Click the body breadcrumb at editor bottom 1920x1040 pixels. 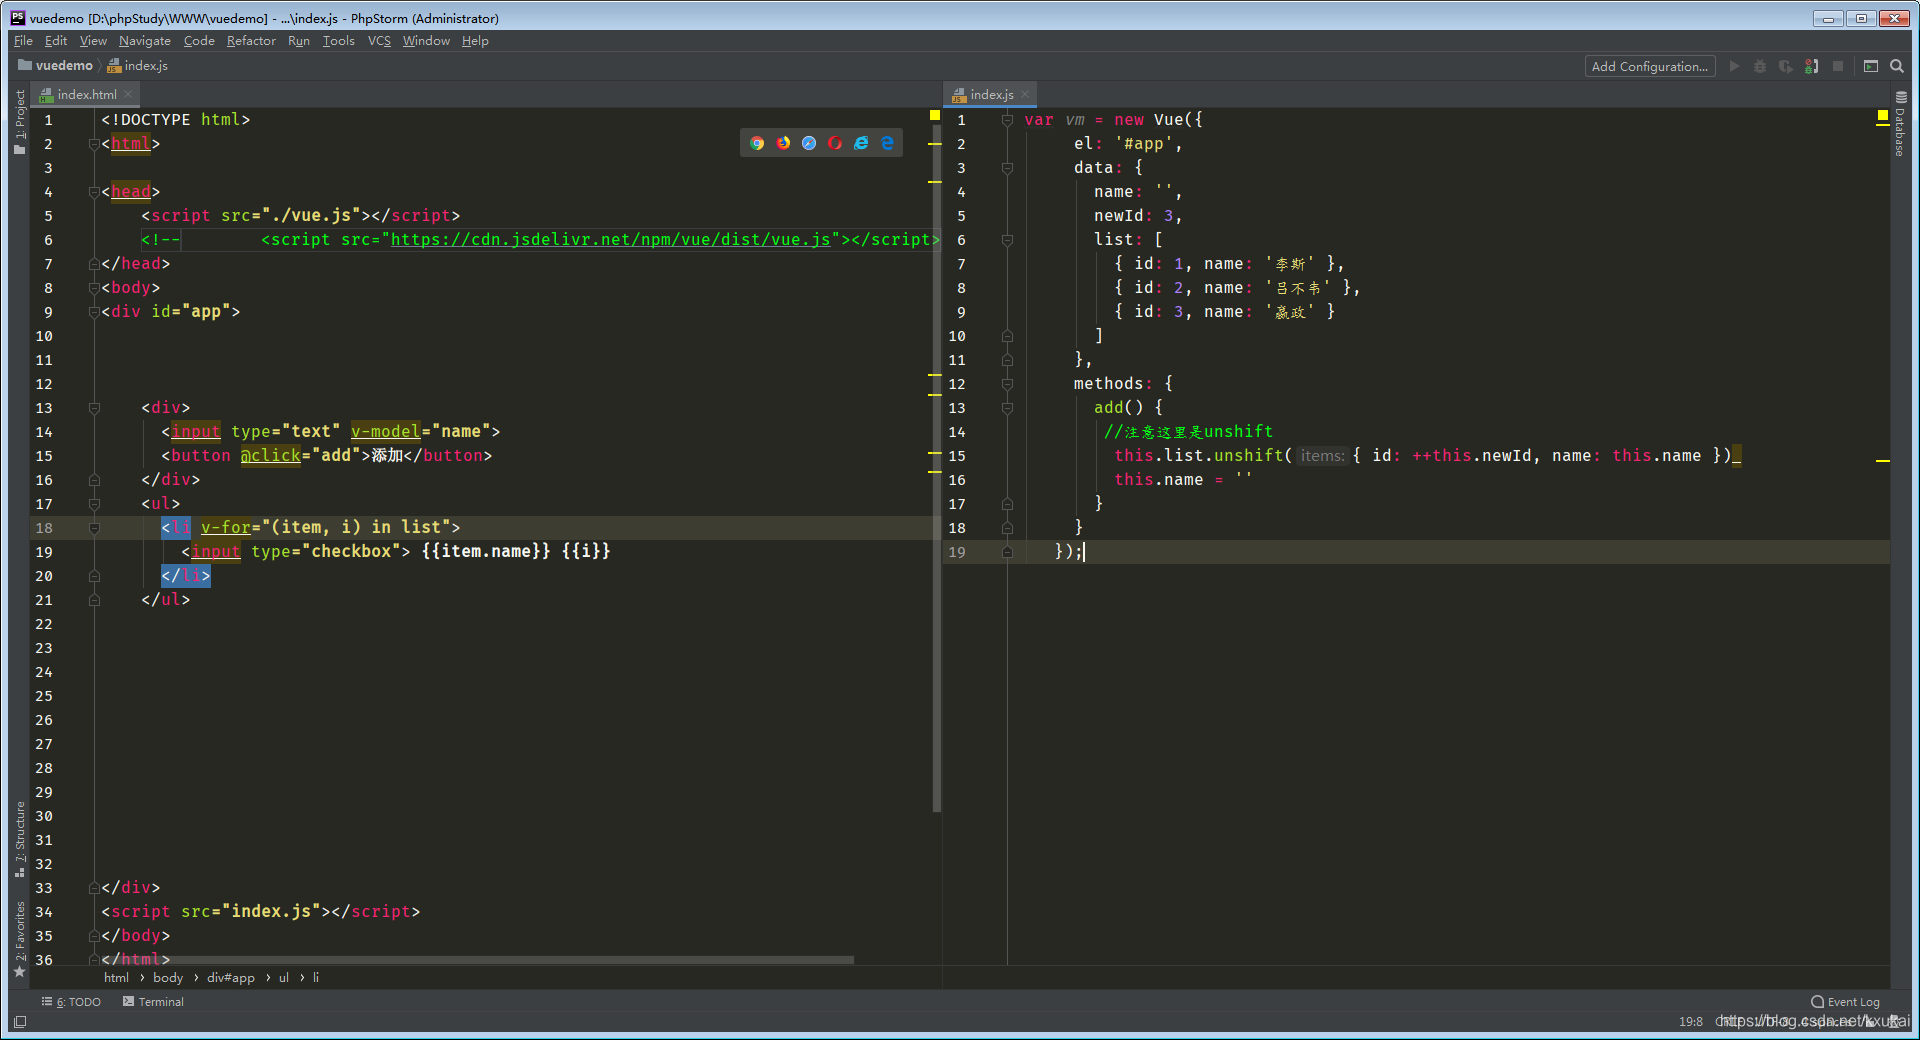[168, 978]
